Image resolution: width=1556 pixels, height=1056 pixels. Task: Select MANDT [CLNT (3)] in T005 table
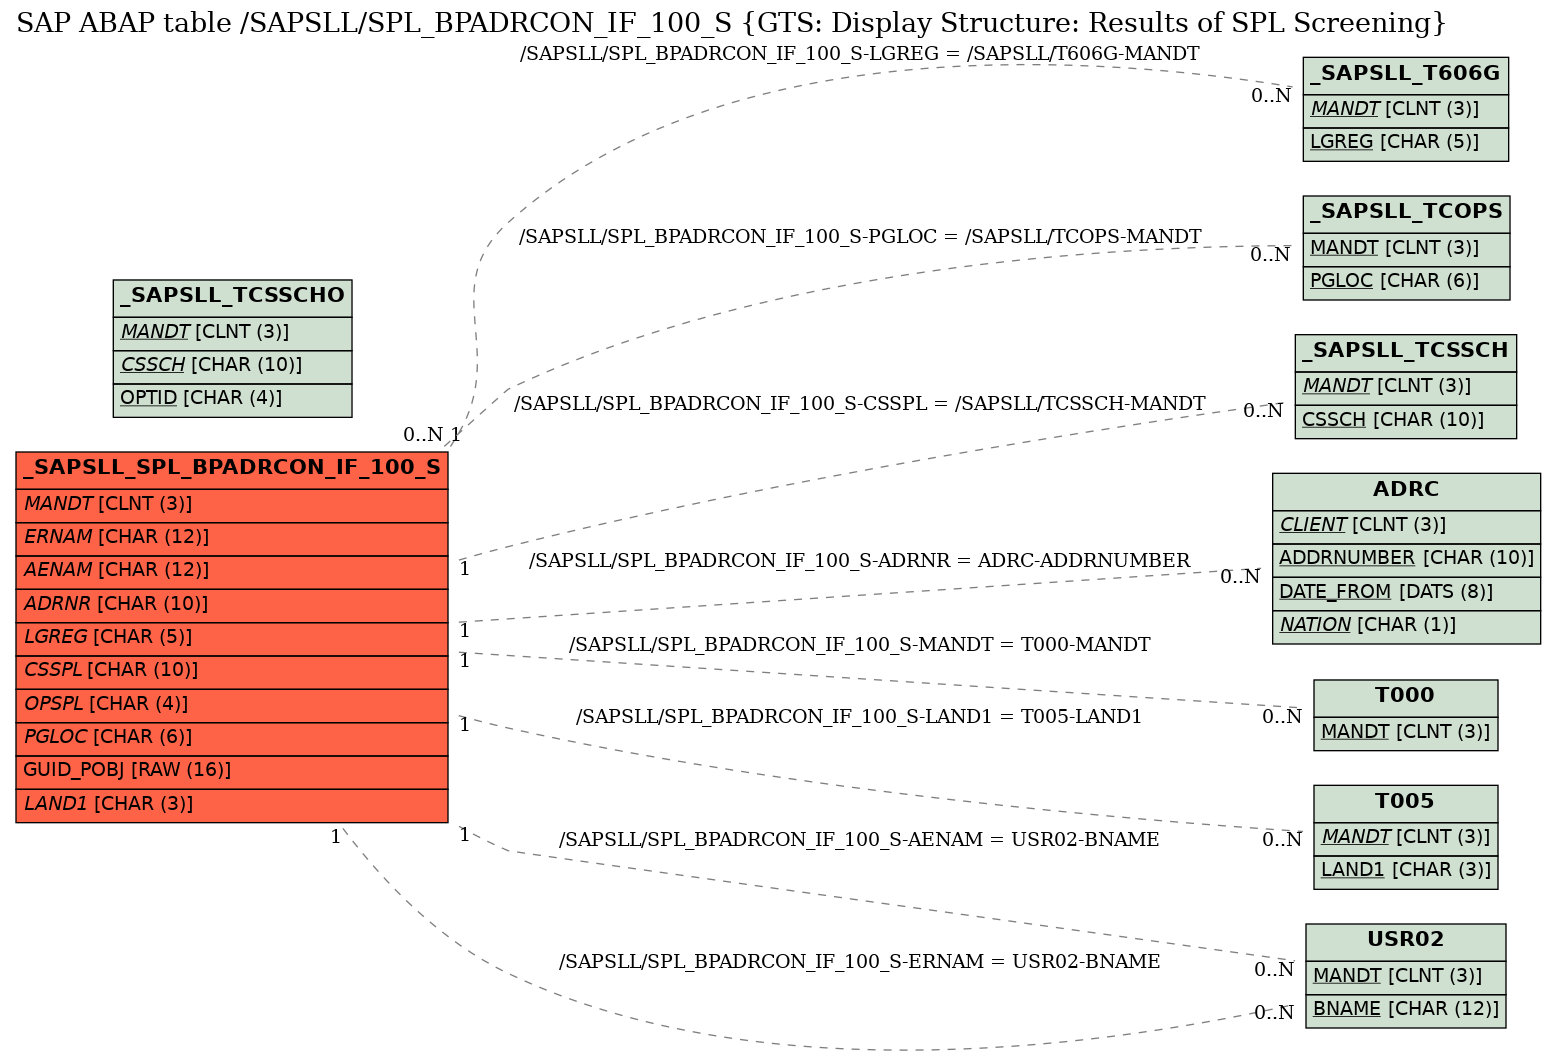1405,838
